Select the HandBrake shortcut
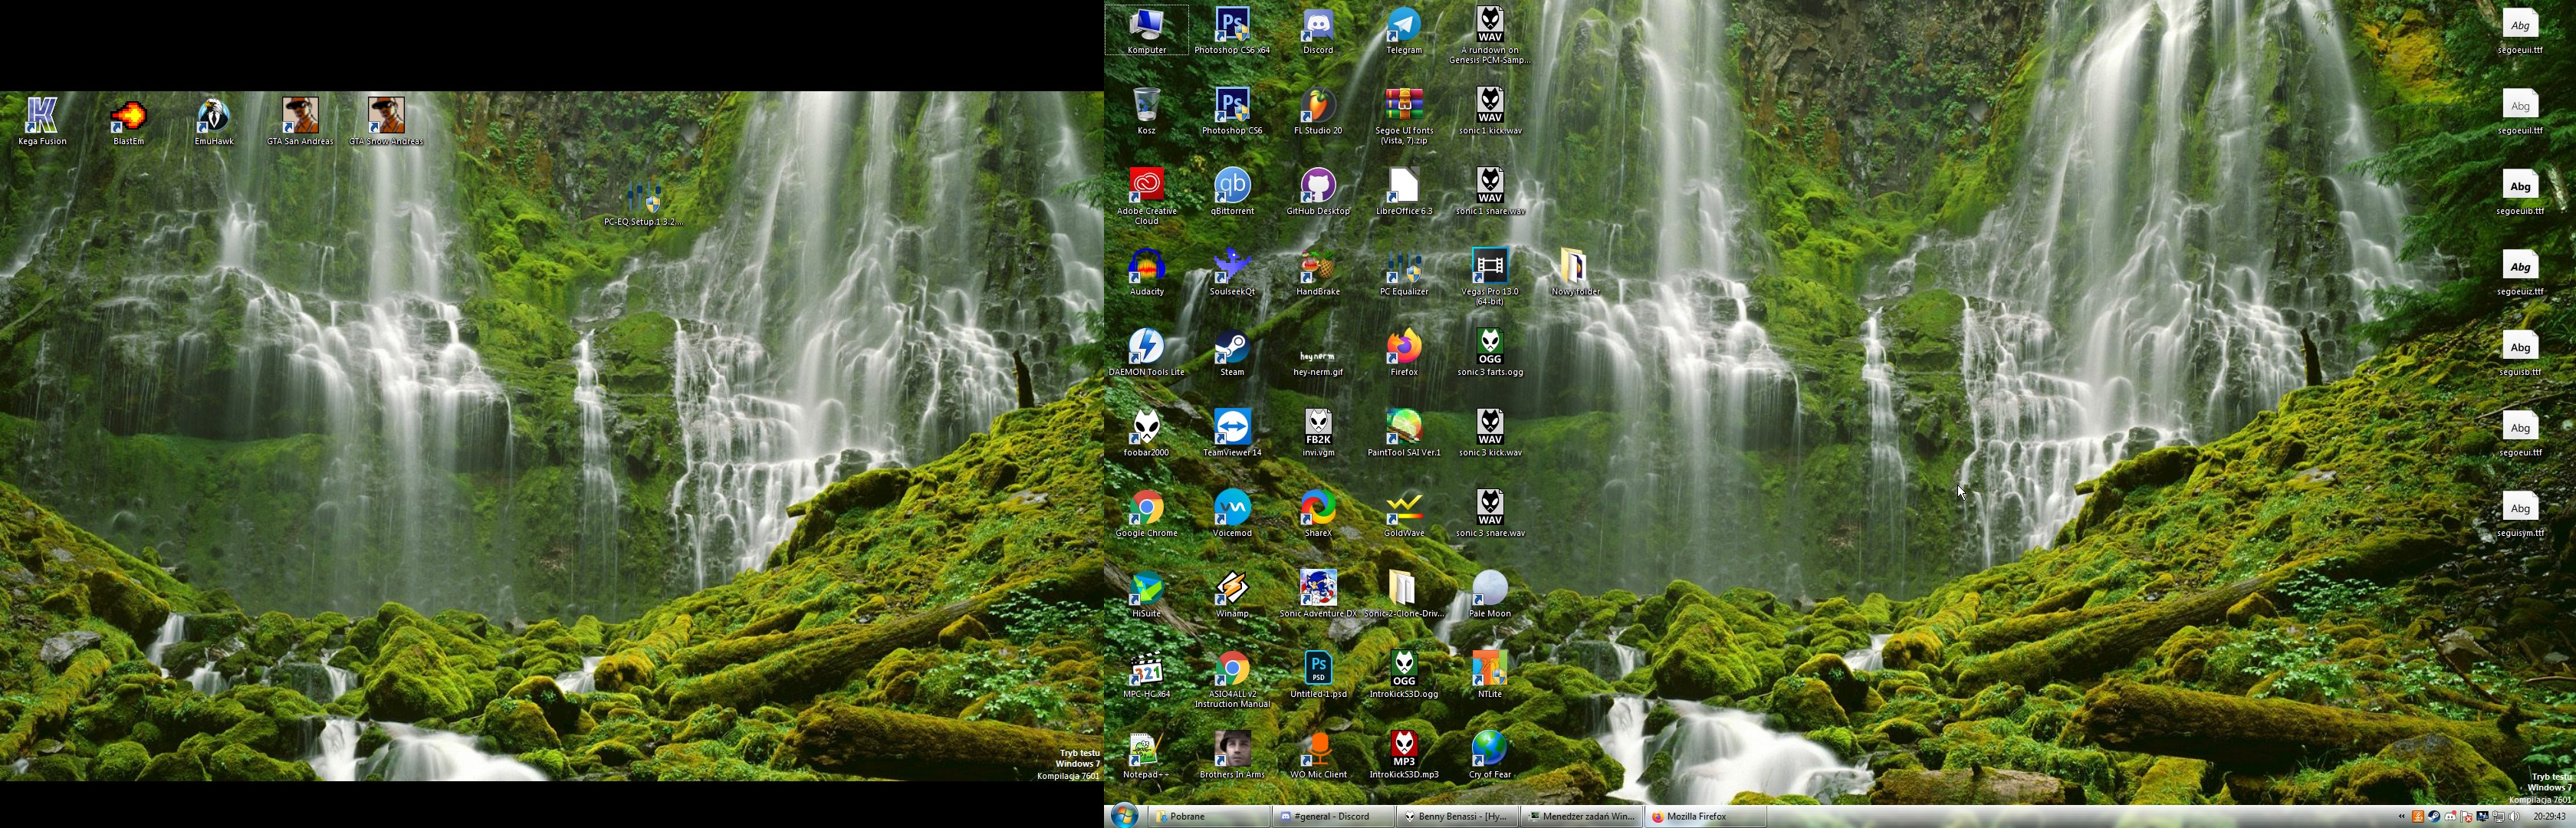 [x=1318, y=272]
